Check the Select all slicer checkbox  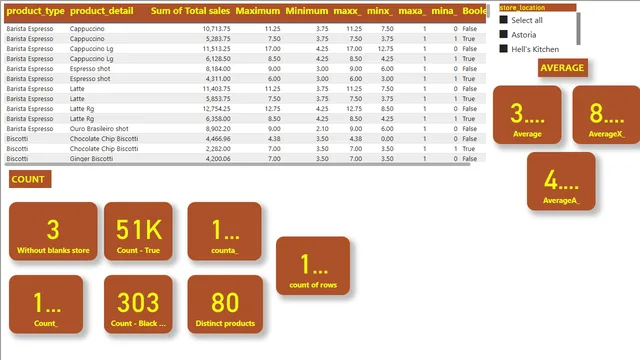(x=504, y=20)
